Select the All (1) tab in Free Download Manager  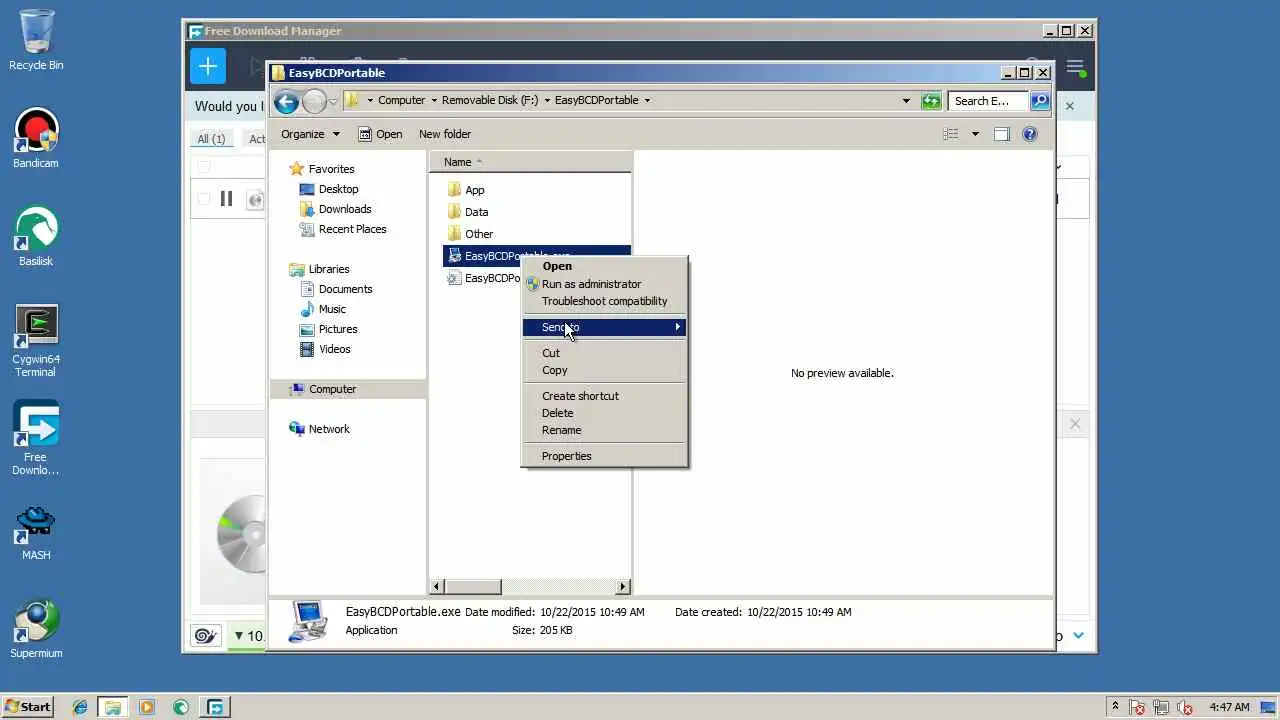tap(211, 139)
